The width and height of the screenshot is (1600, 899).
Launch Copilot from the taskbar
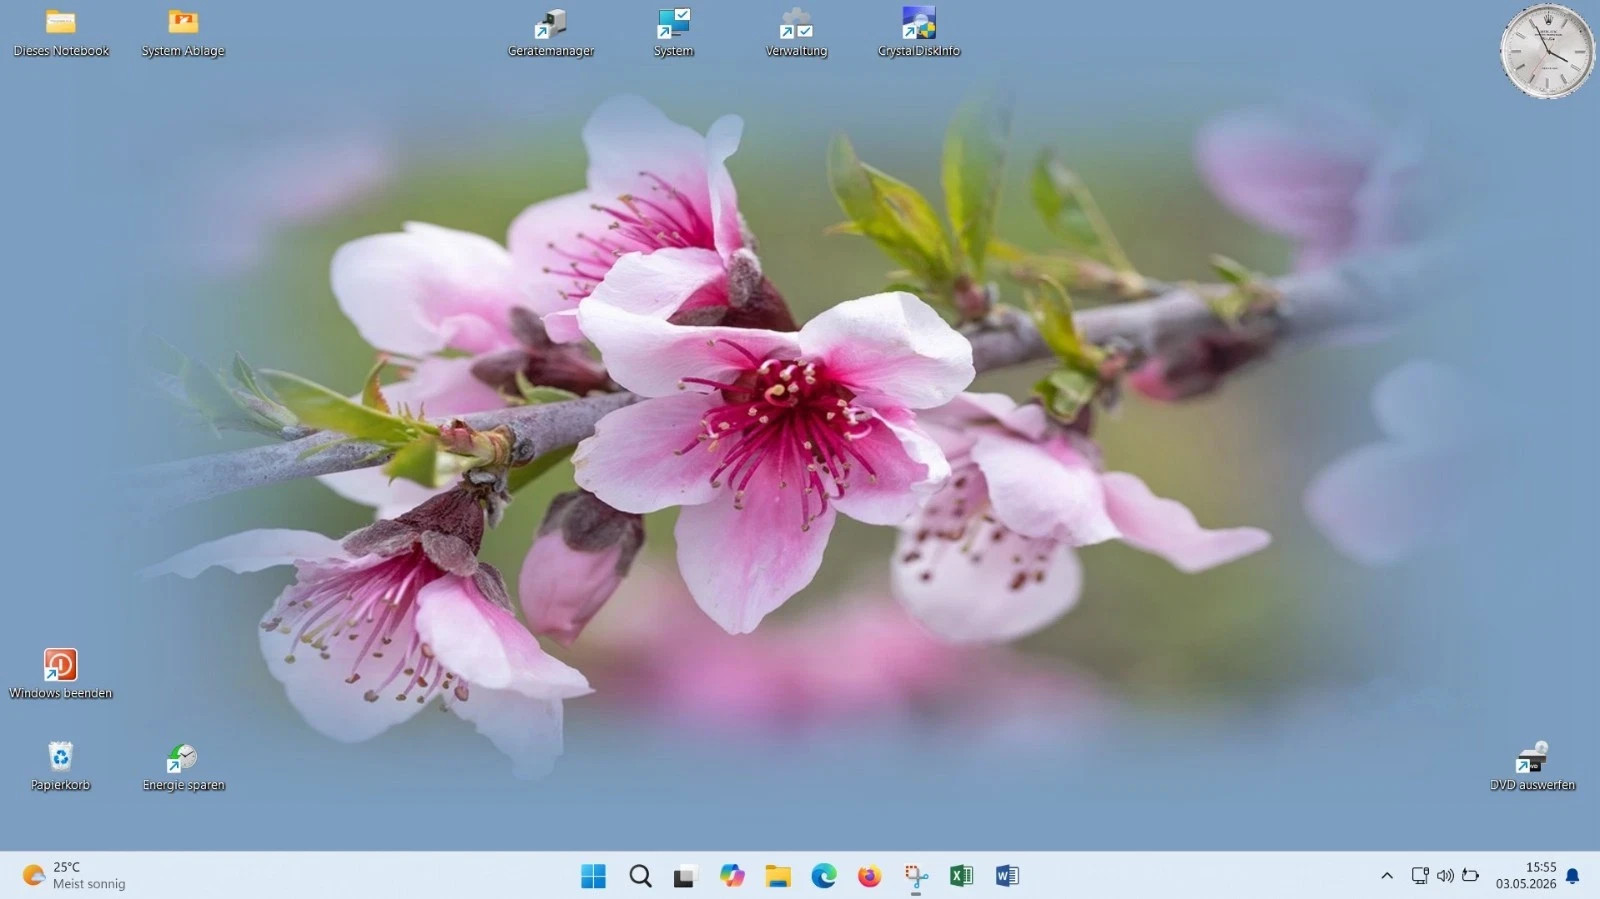click(732, 876)
